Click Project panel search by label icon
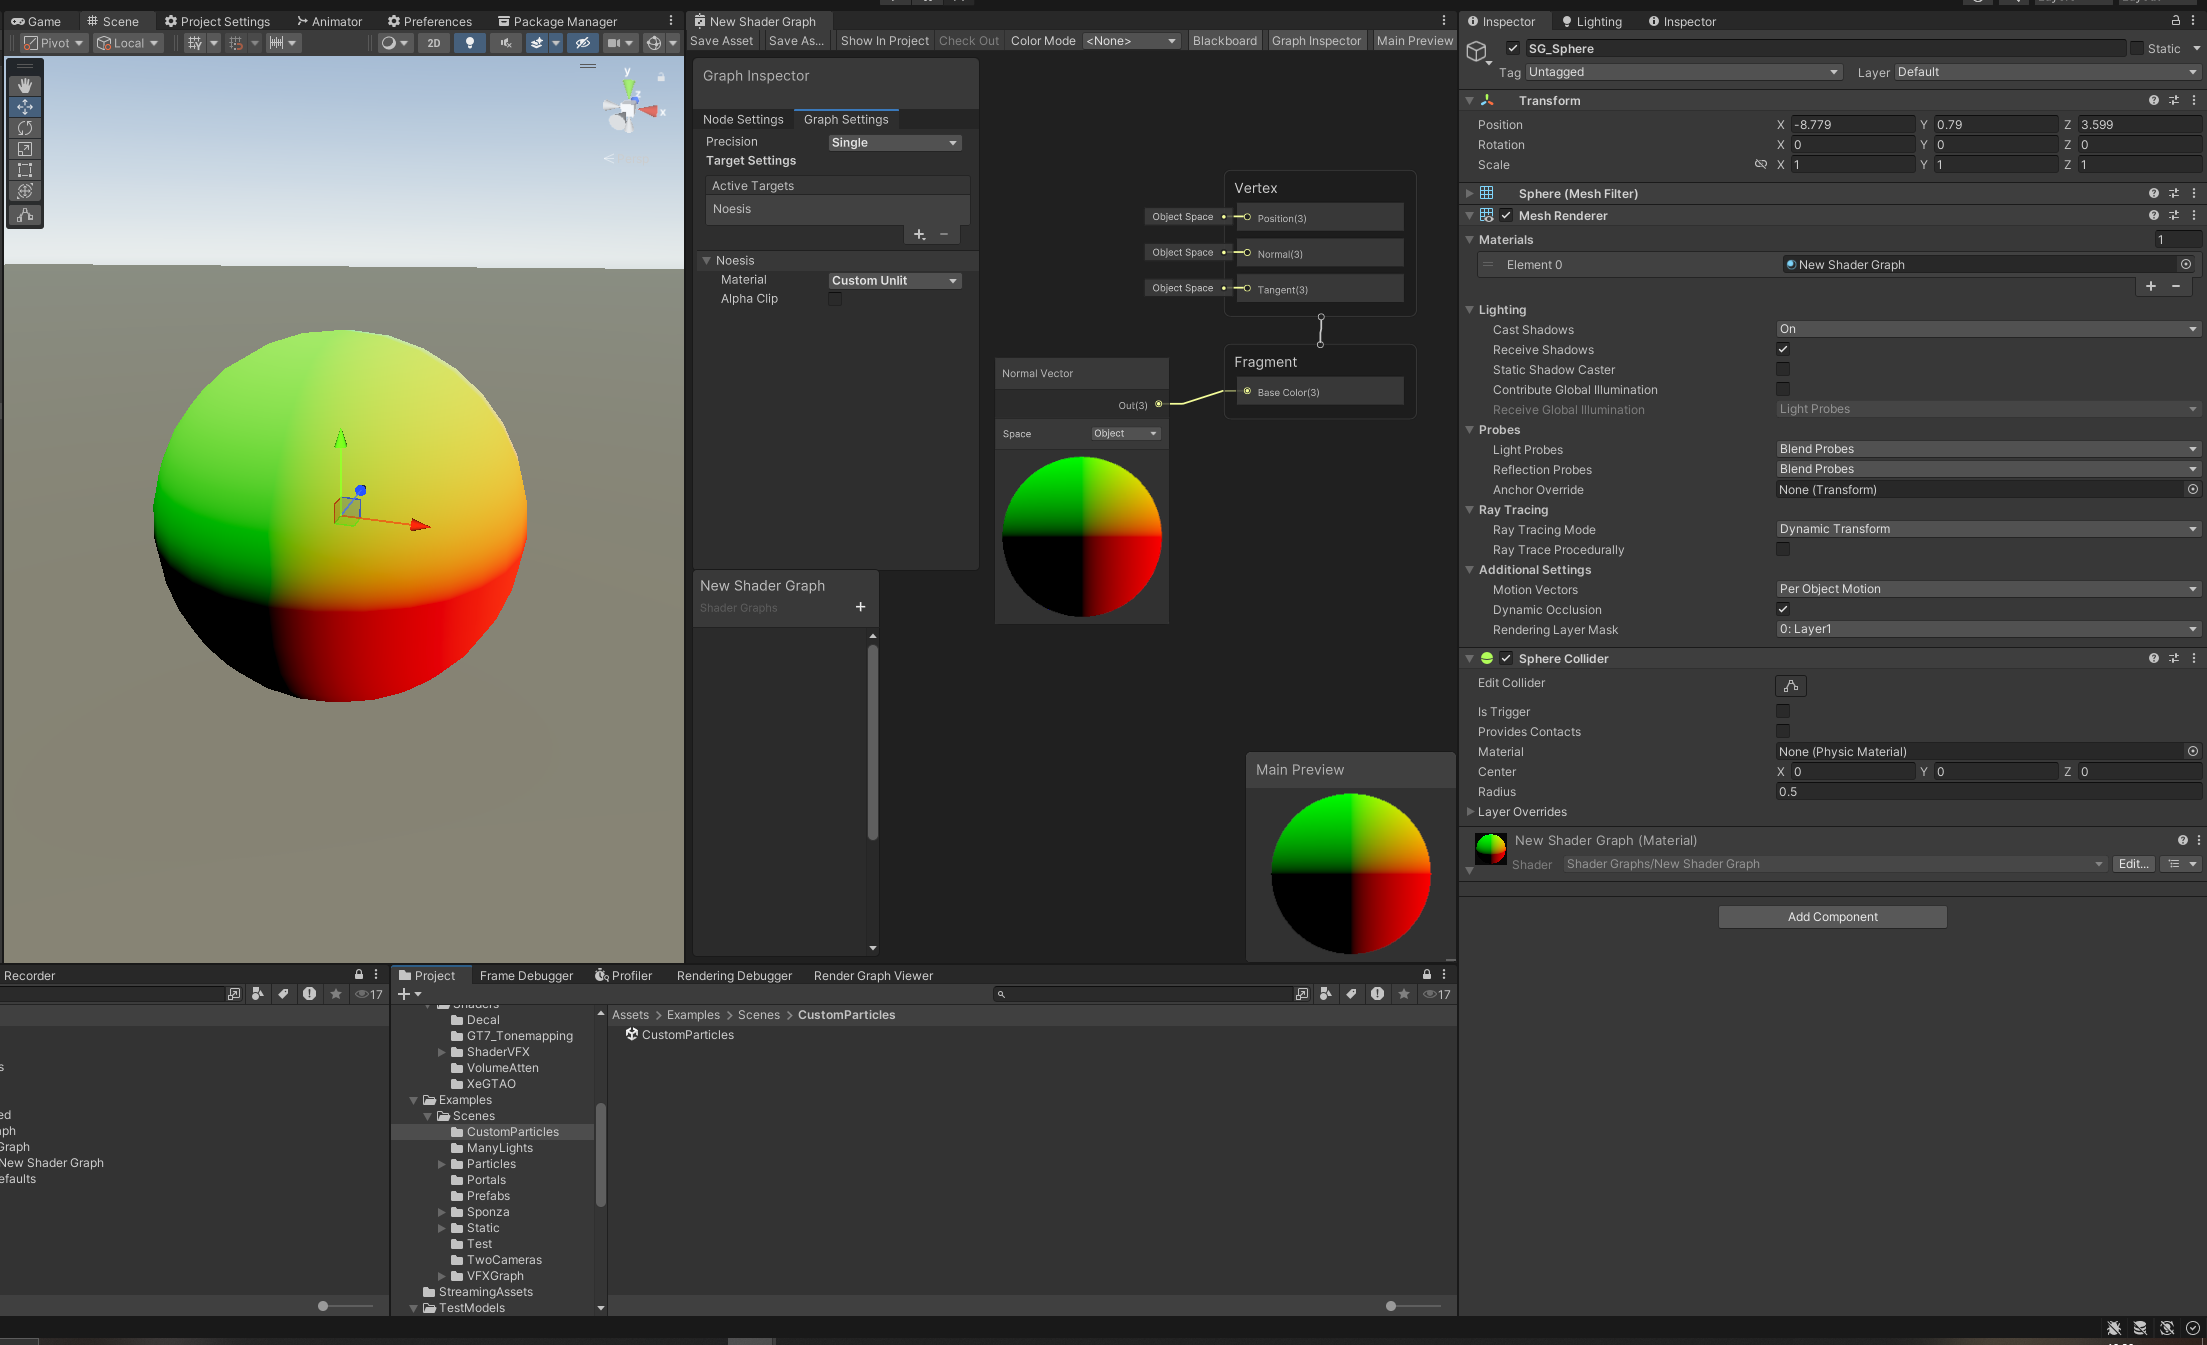Viewport: 2207px width, 1345px height. pyautogui.click(x=1351, y=994)
